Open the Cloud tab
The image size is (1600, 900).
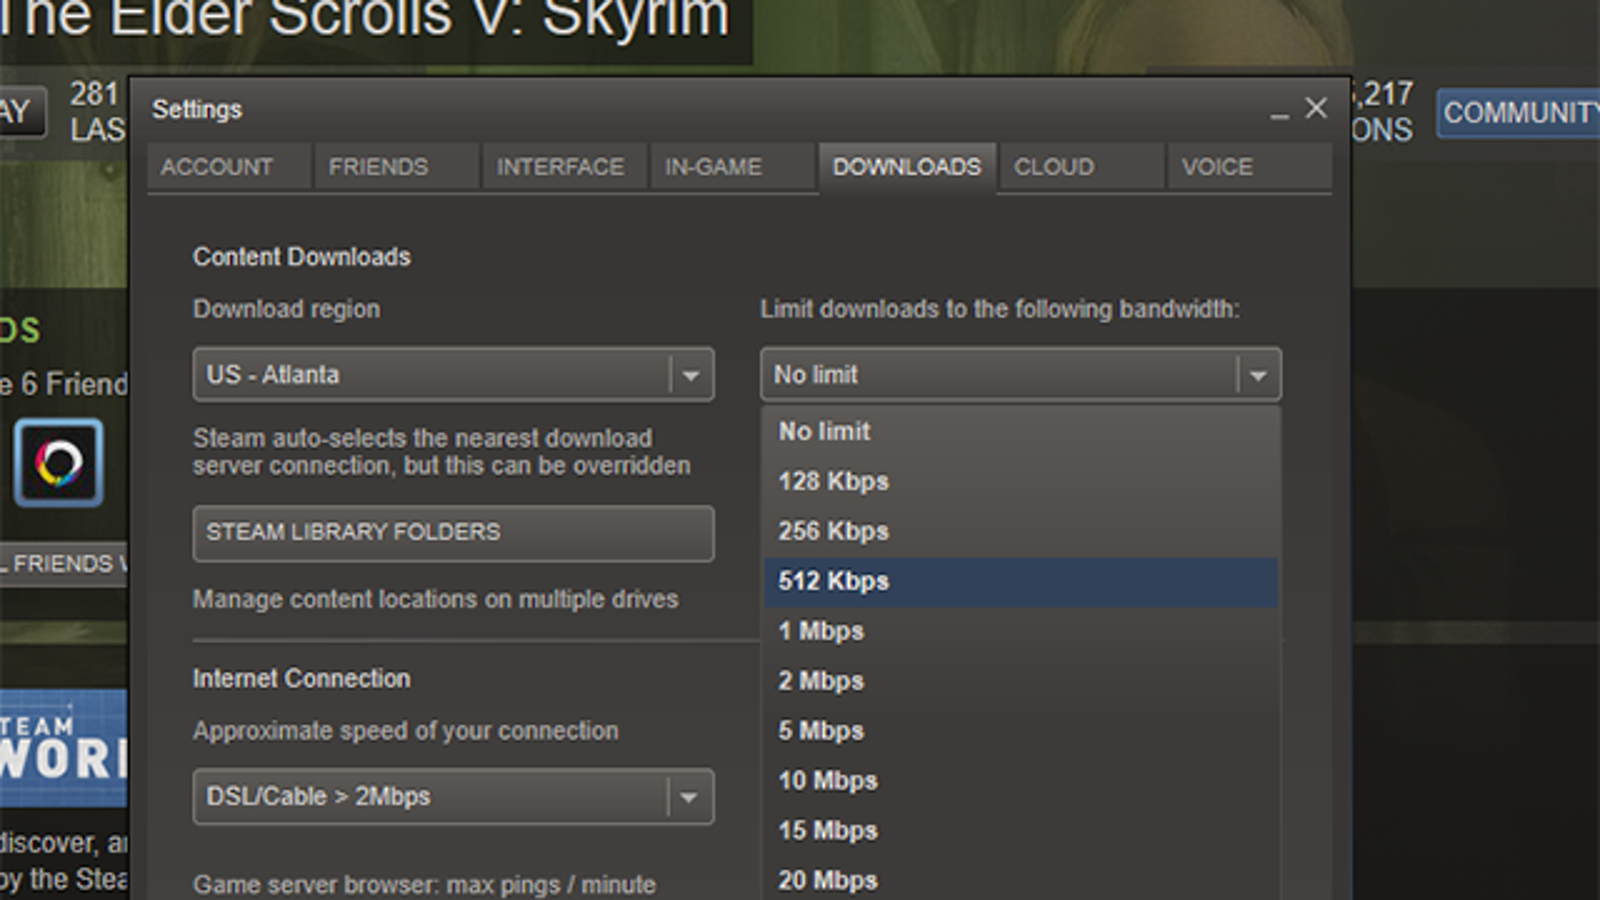[x=1080, y=167]
